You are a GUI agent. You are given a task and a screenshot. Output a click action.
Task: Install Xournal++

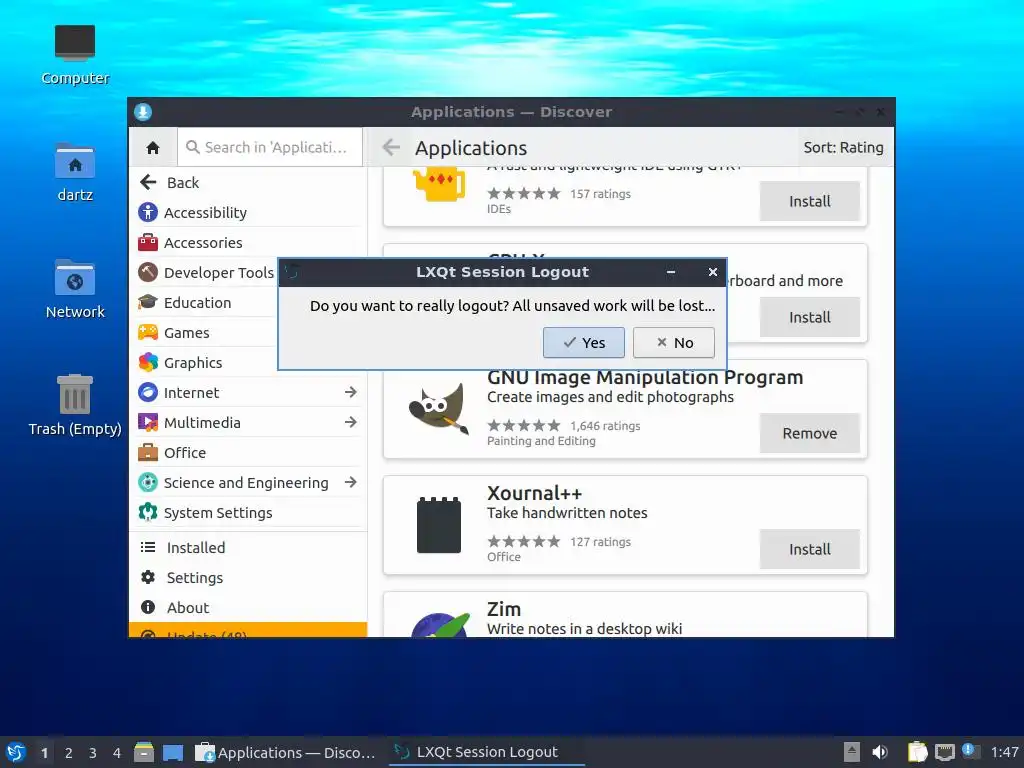point(809,549)
